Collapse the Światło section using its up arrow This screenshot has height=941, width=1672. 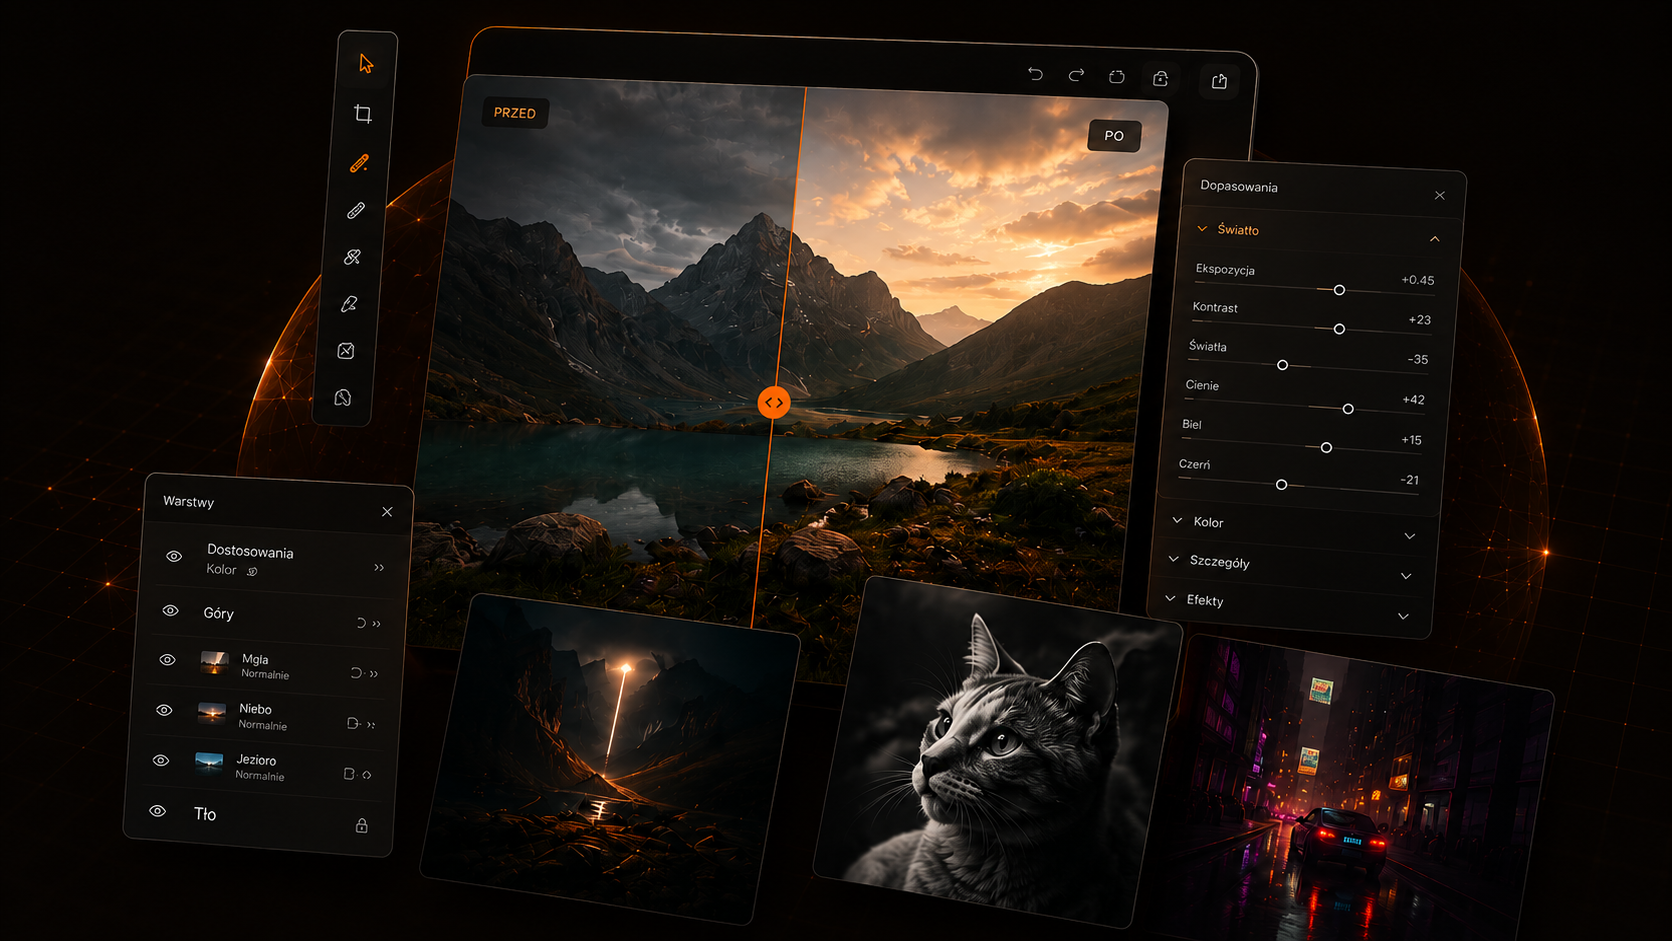[1435, 239]
